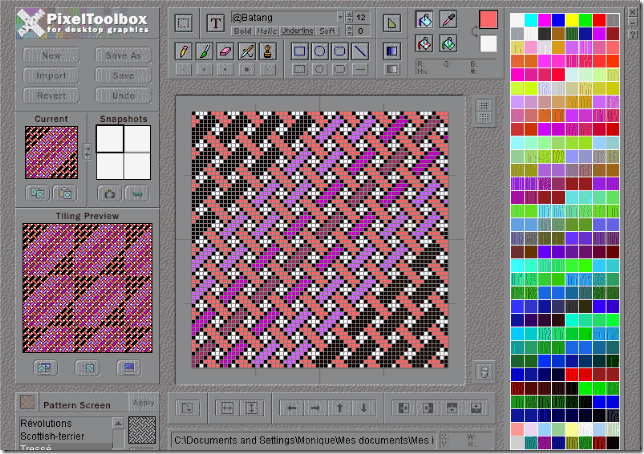Select the rectangular marquee selection tool
The width and height of the screenshot is (644, 454).
[183, 23]
